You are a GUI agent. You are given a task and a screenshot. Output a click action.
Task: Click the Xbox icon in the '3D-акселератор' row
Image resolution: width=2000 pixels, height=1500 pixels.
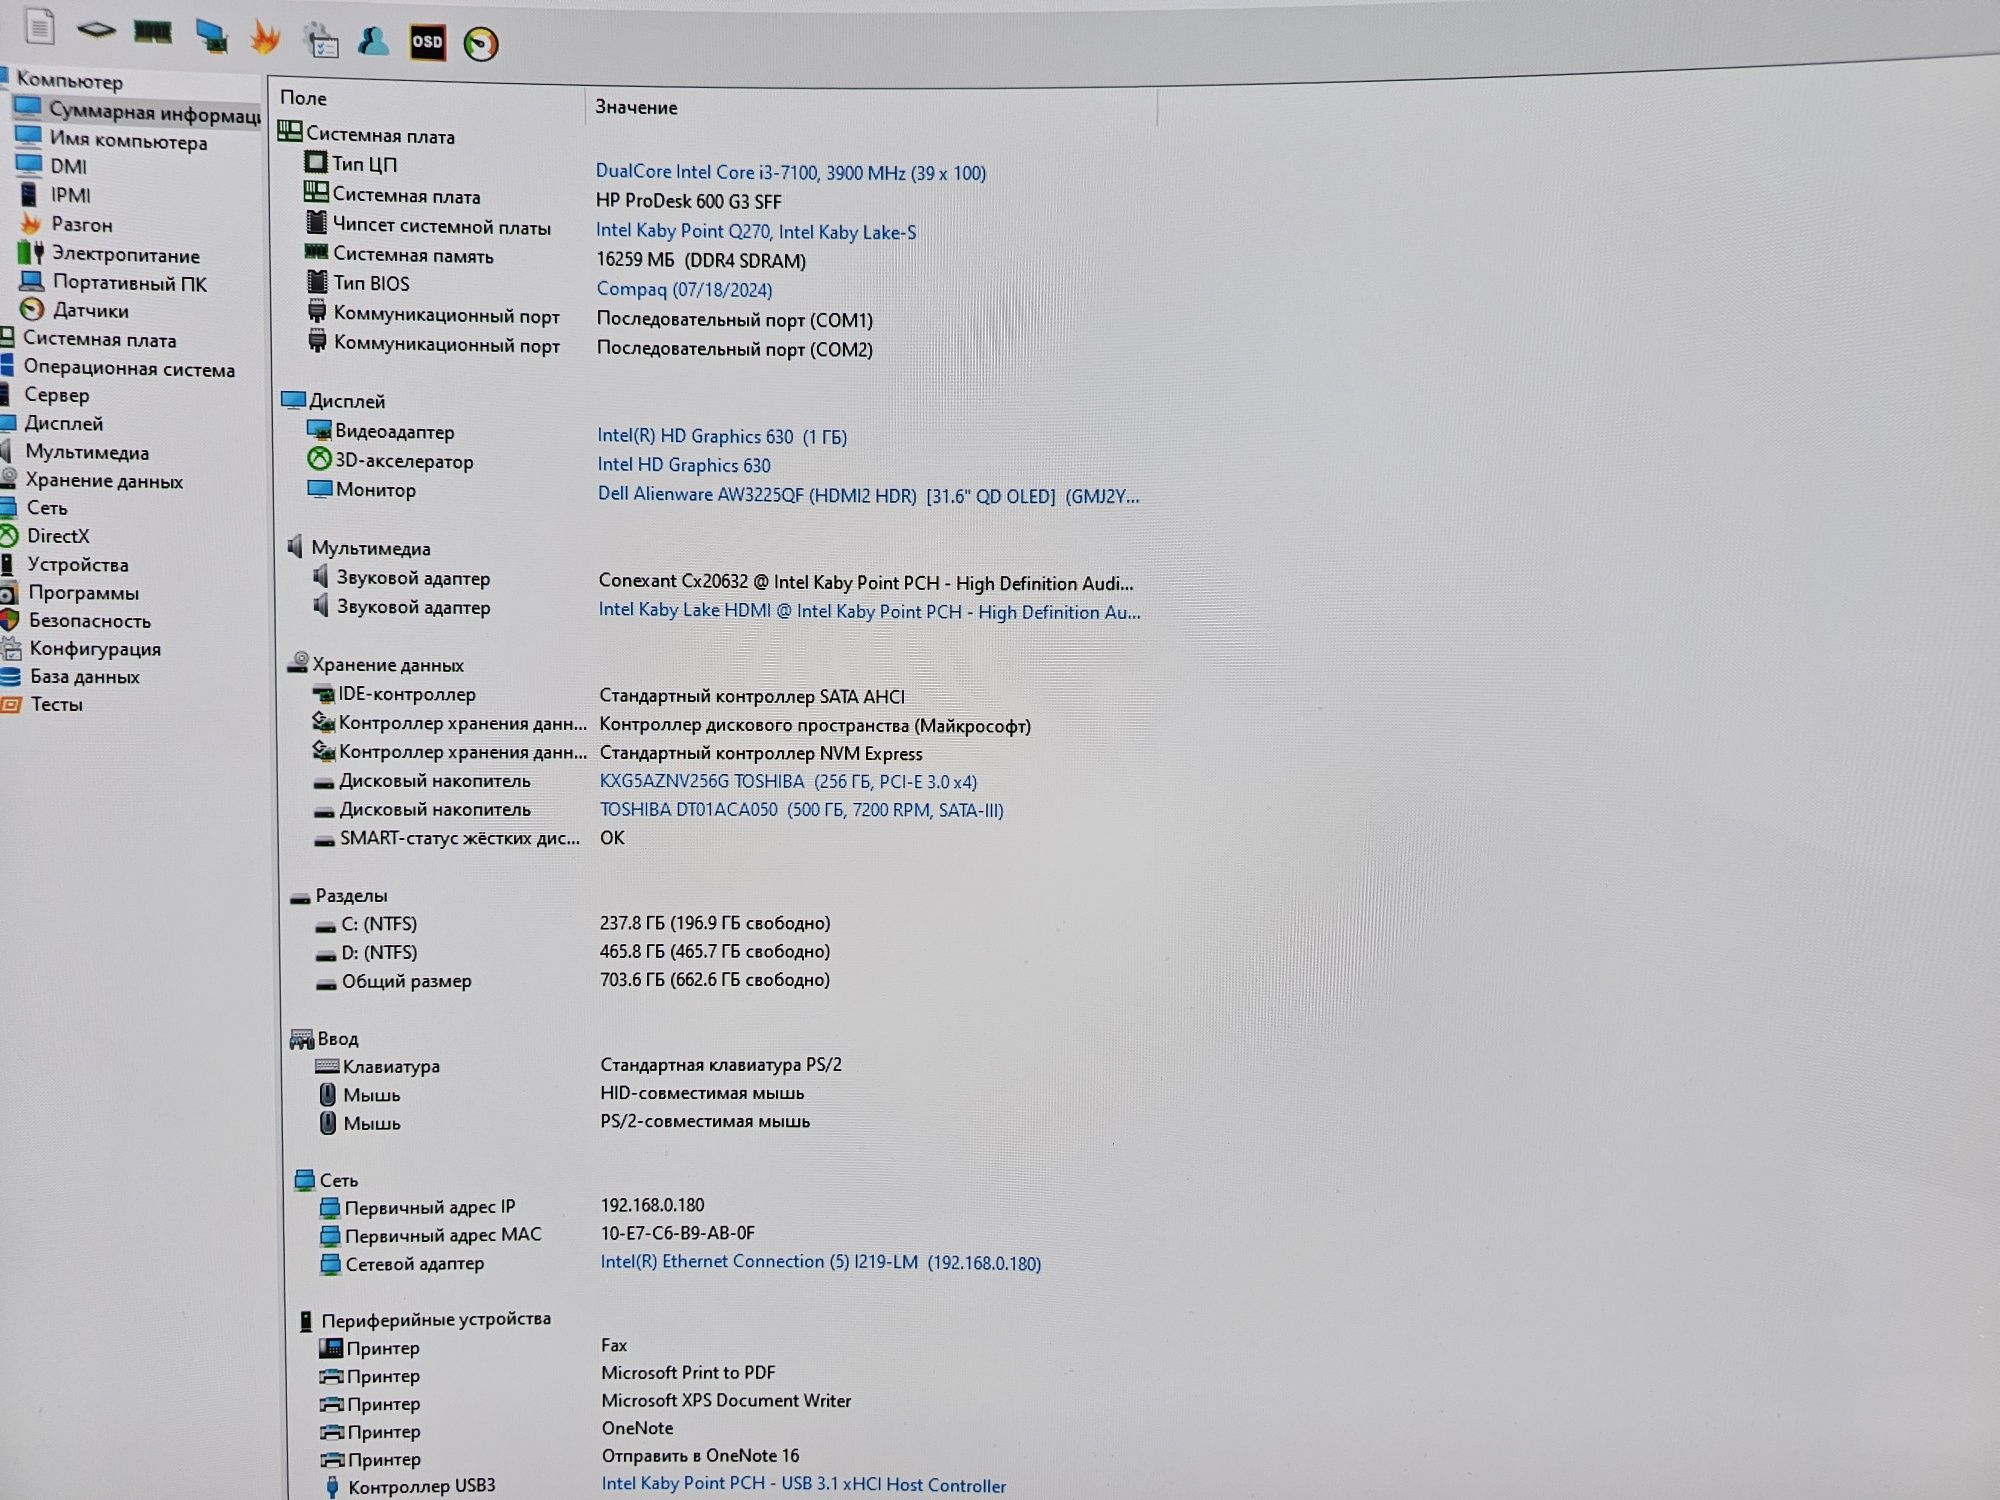(319, 459)
